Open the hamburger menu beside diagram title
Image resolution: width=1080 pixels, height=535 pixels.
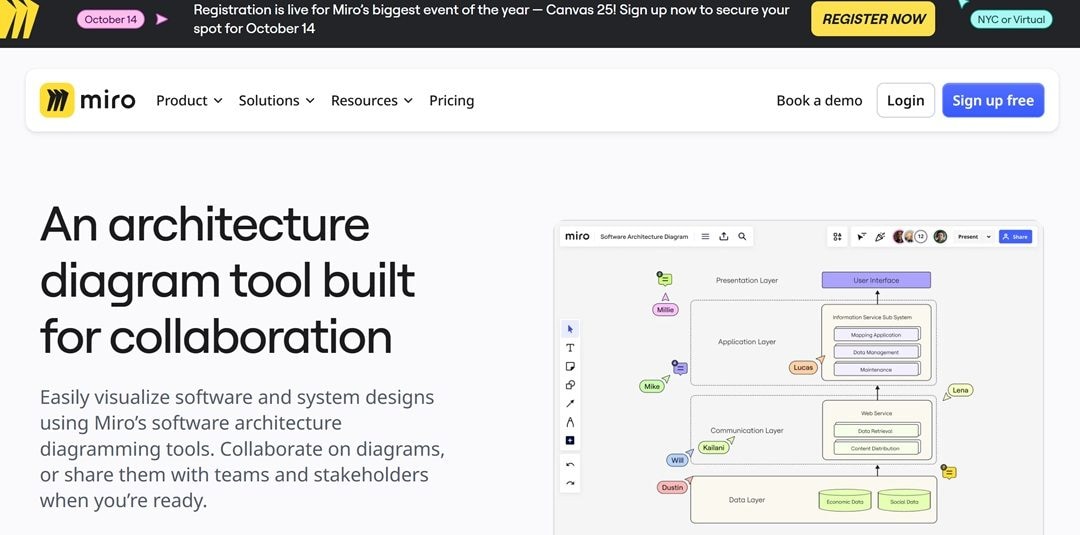pos(705,237)
